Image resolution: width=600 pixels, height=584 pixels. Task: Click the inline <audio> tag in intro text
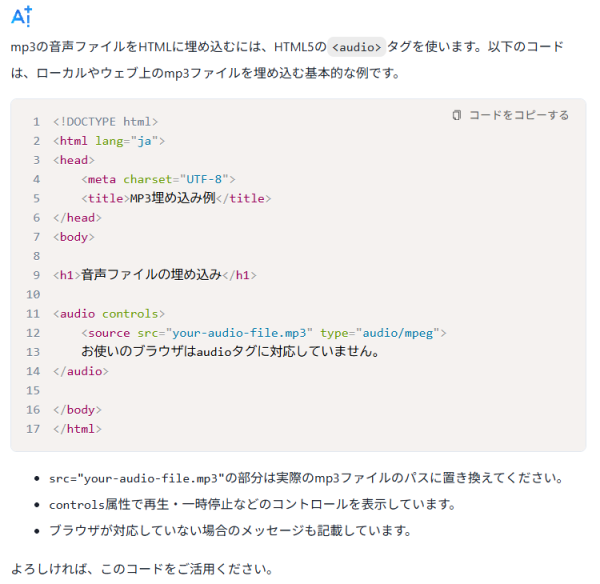point(356,47)
